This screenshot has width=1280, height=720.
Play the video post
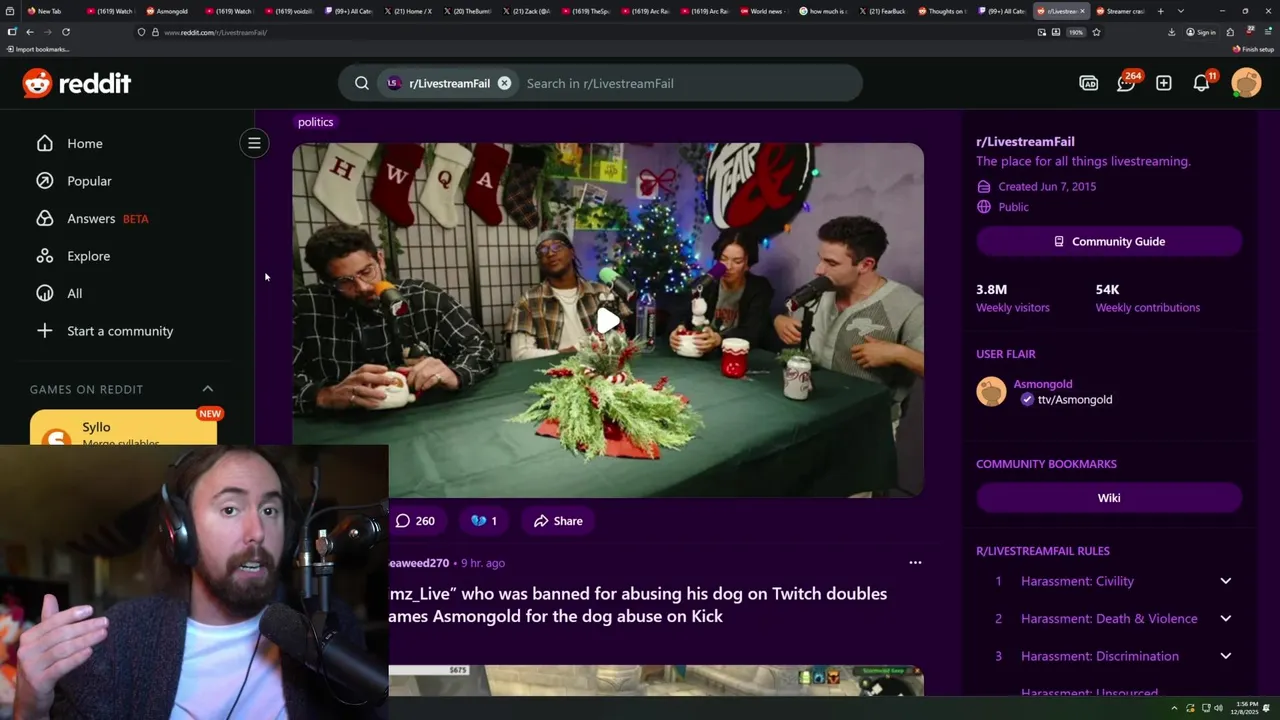(608, 320)
